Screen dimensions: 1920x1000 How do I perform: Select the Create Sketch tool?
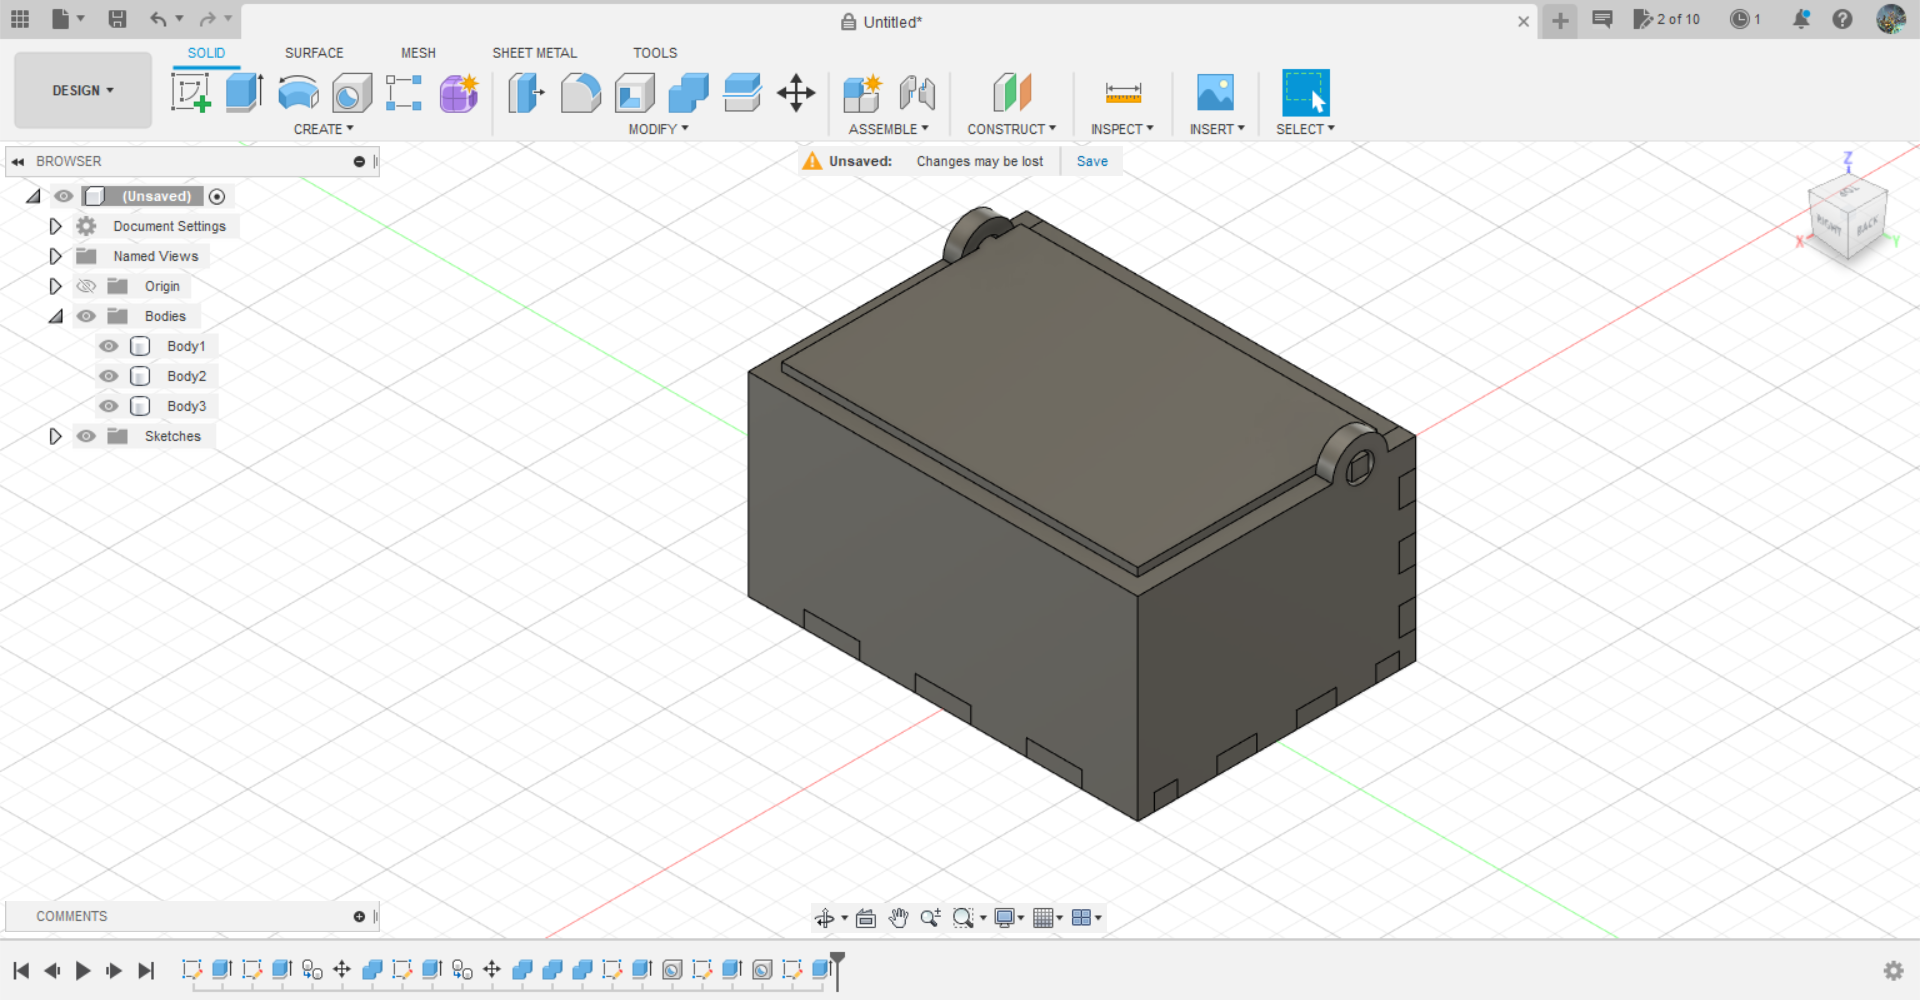(x=190, y=93)
